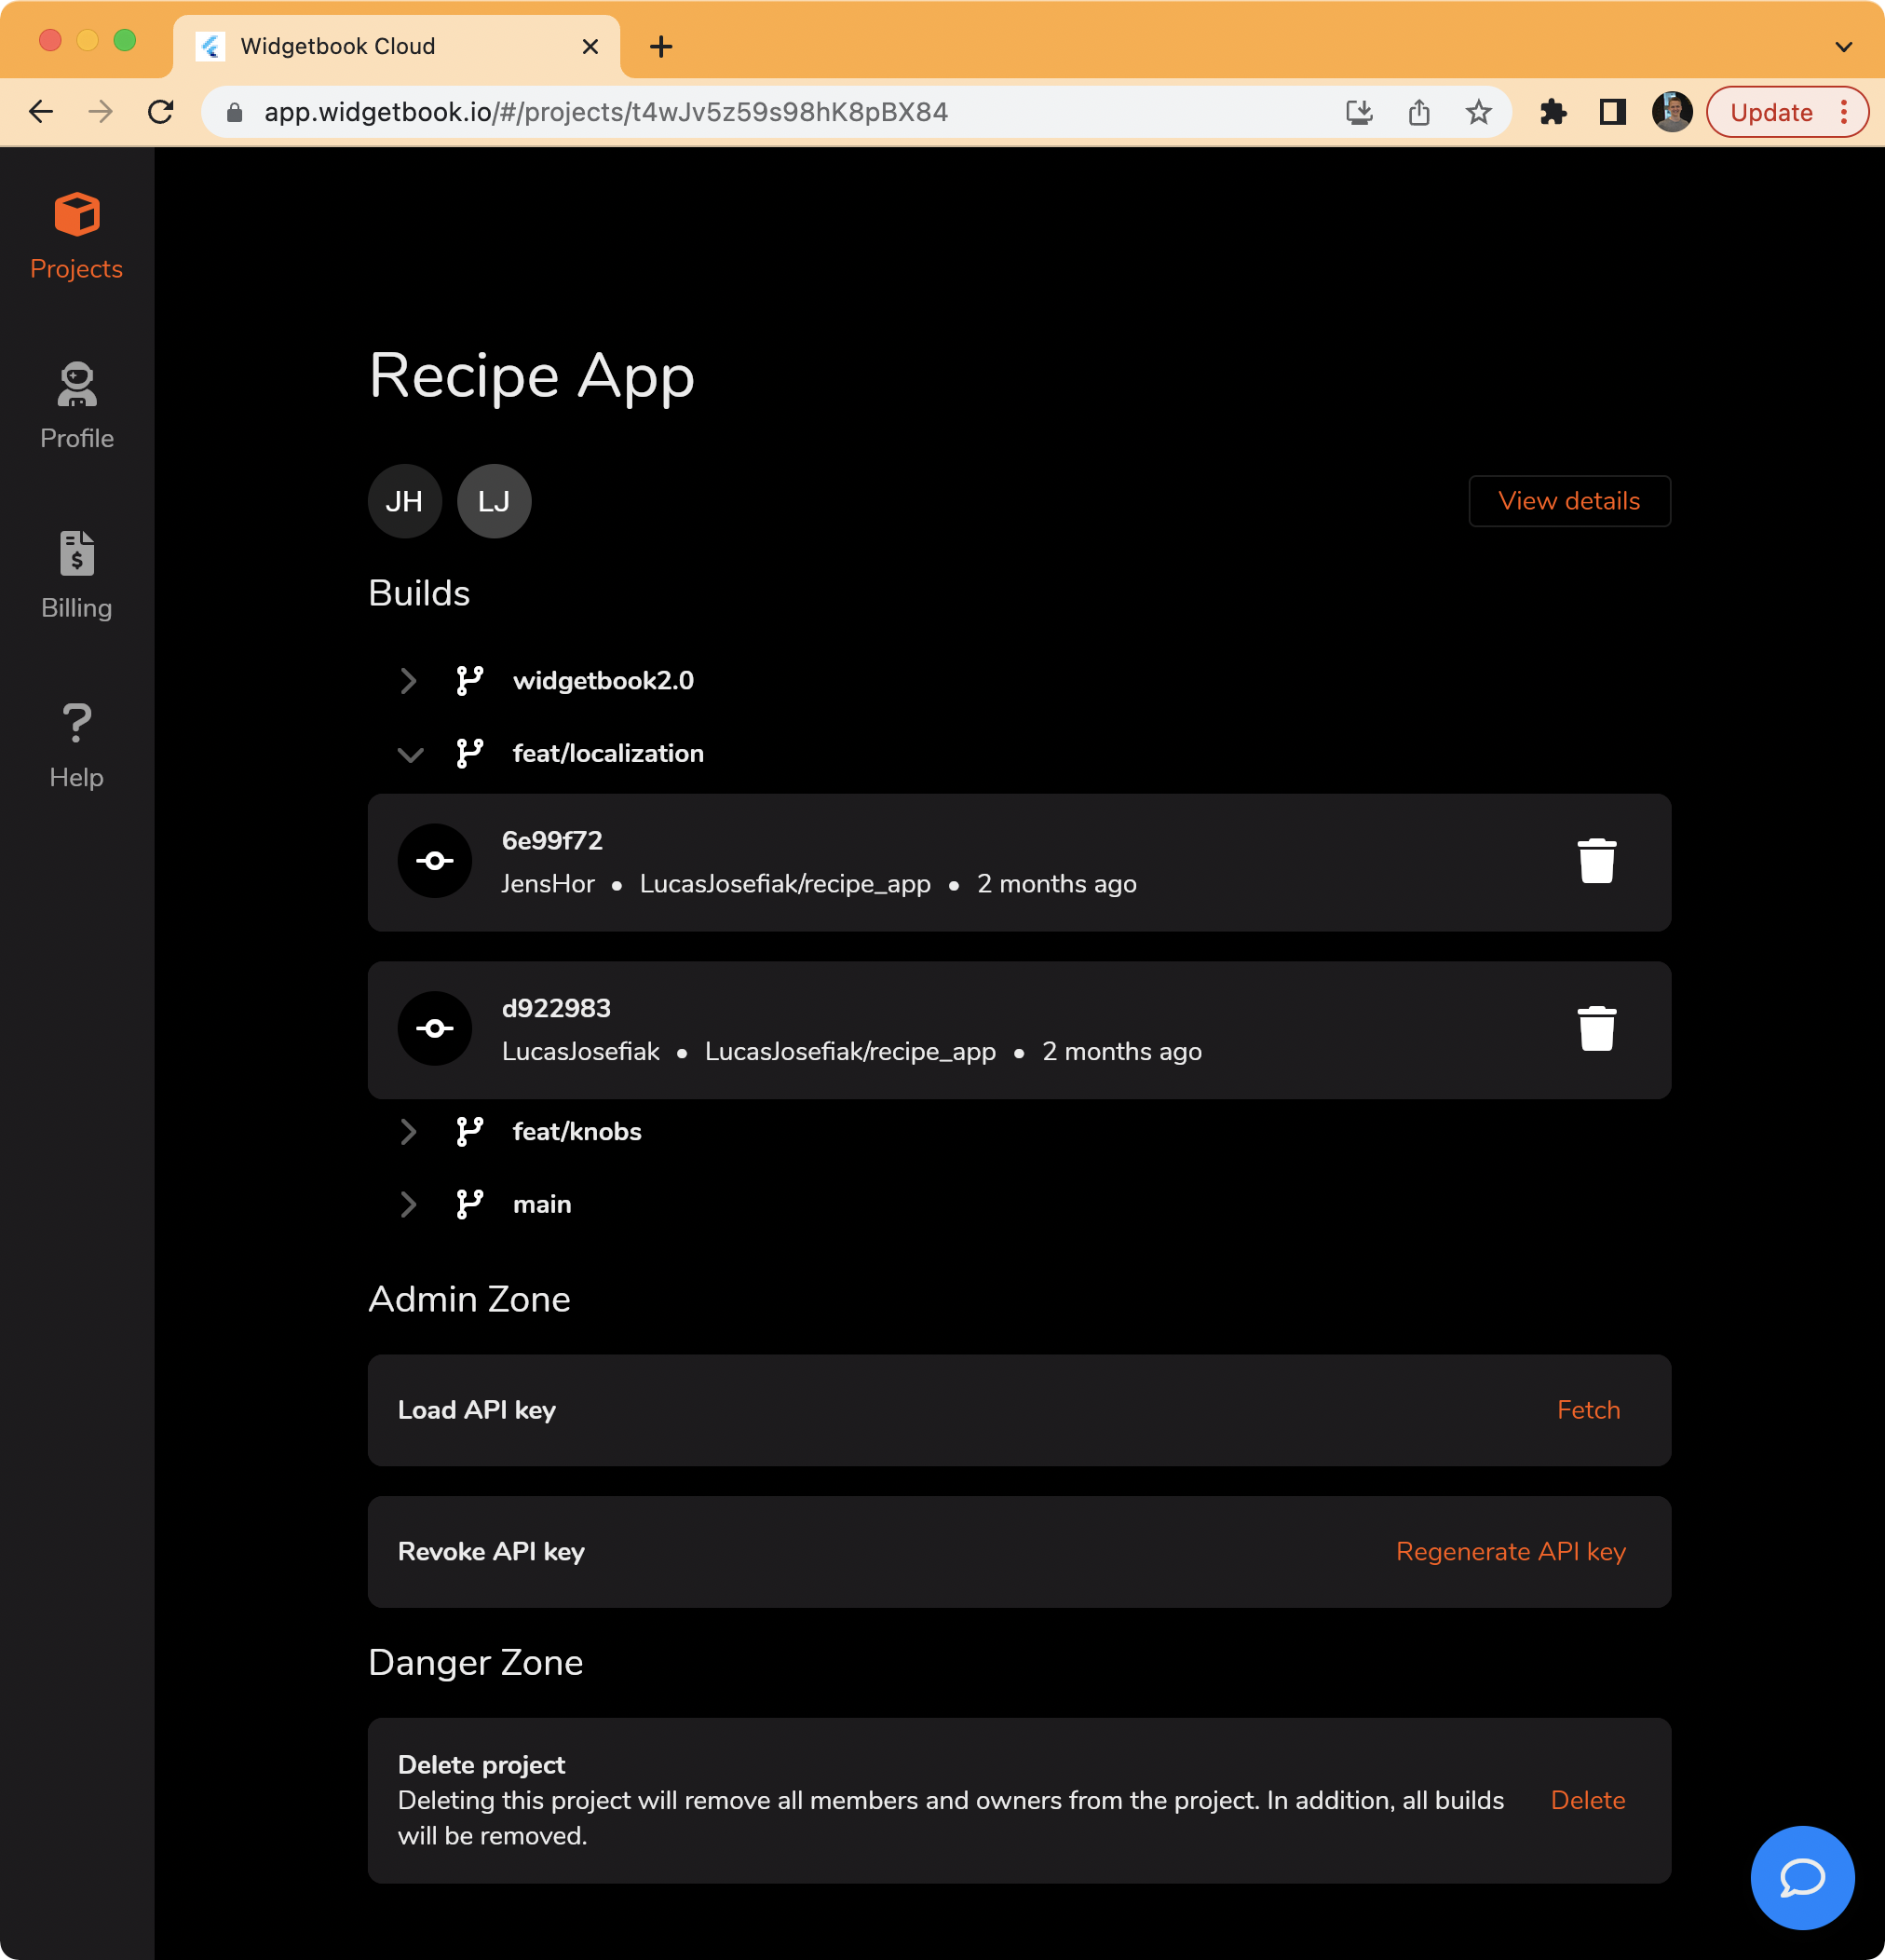
Task: Click the View details button
Action: pos(1568,501)
